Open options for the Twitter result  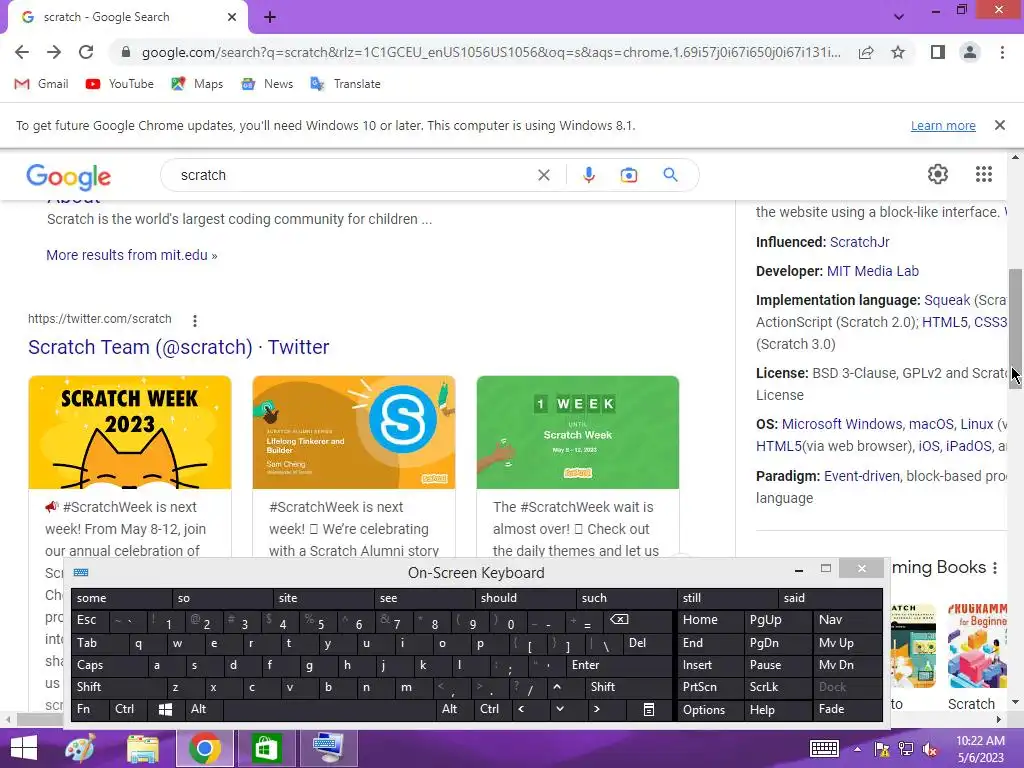tap(195, 320)
